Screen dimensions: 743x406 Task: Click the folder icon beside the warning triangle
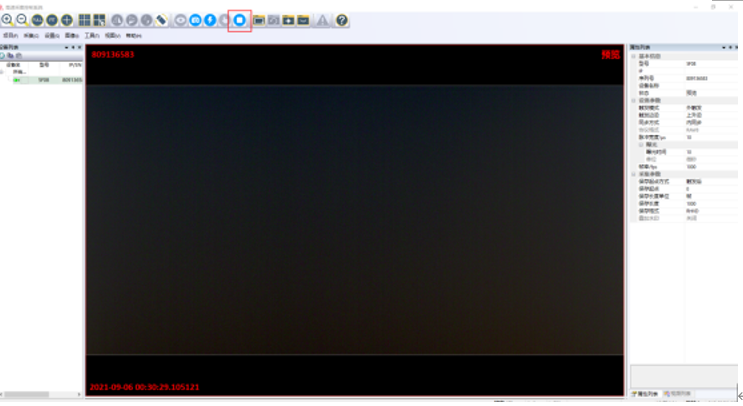click(x=303, y=20)
